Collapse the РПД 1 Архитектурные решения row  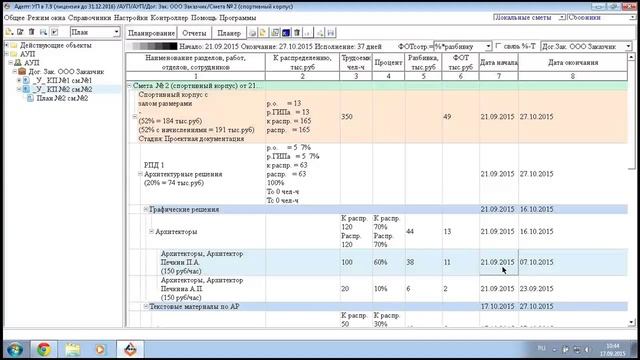[140, 174]
